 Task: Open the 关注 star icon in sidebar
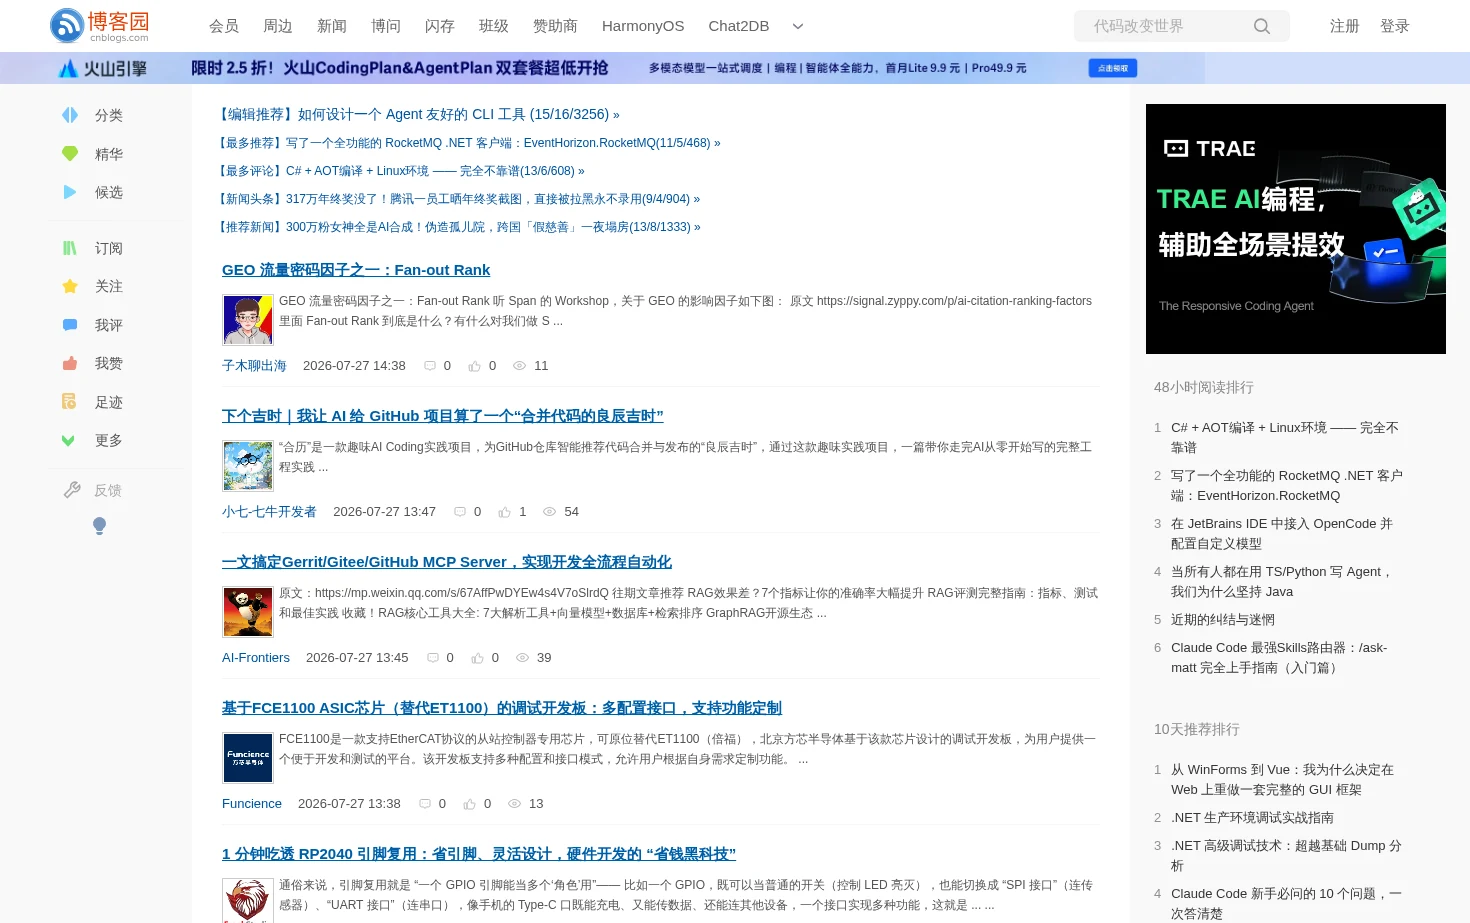[x=70, y=286]
